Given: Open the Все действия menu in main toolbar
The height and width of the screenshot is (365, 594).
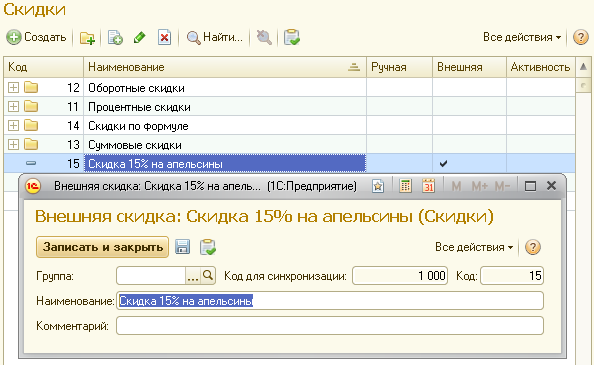Looking at the screenshot, I should pyautogui.click(x=522, y=37).
